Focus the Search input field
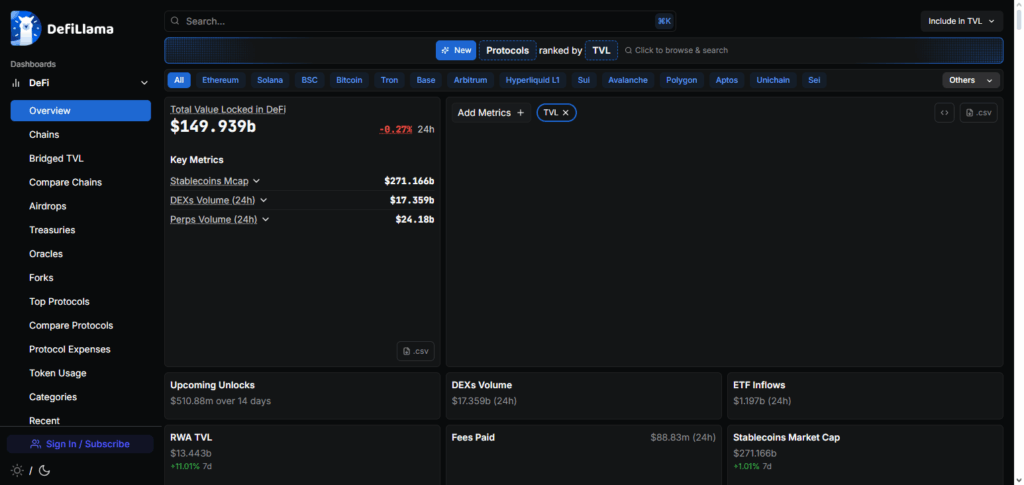This screenshot has height=485, width=1024. [420, 21]
